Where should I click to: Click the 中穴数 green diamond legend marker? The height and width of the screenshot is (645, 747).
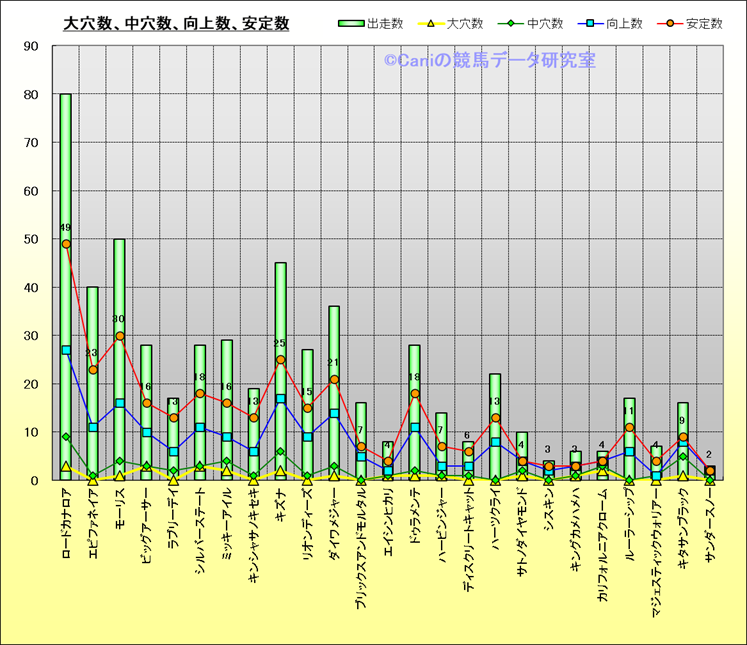click(511, 23)
